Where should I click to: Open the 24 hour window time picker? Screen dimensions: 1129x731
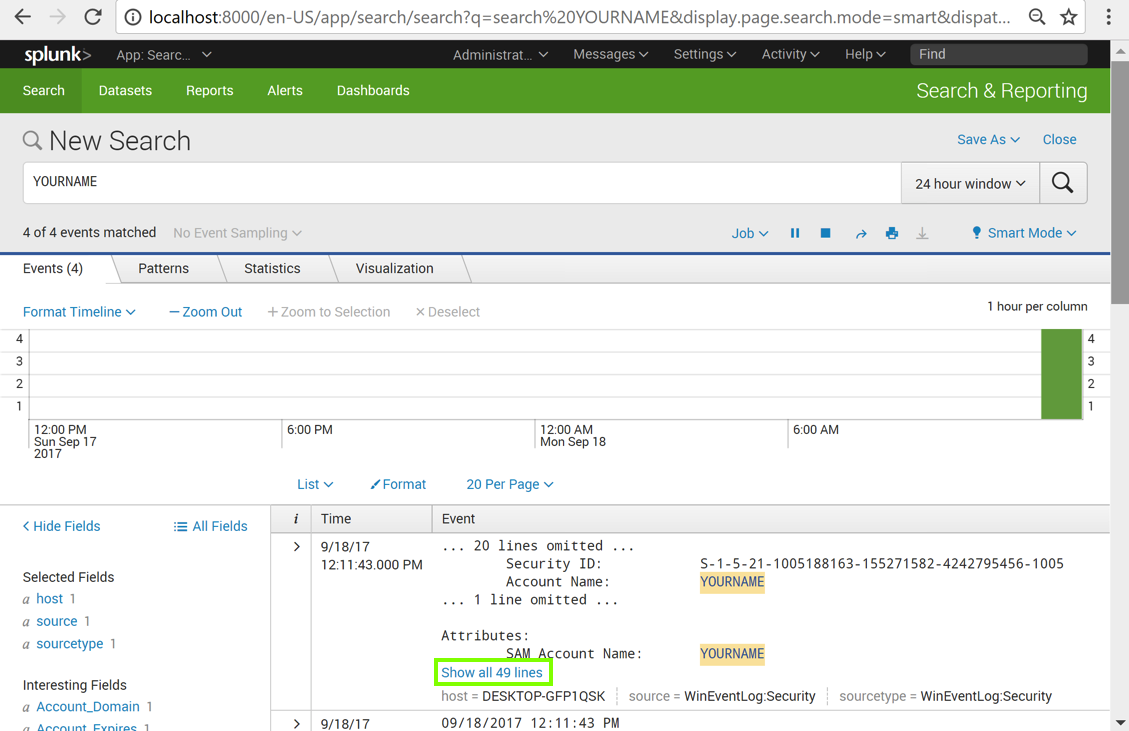[x=970, y=184]
